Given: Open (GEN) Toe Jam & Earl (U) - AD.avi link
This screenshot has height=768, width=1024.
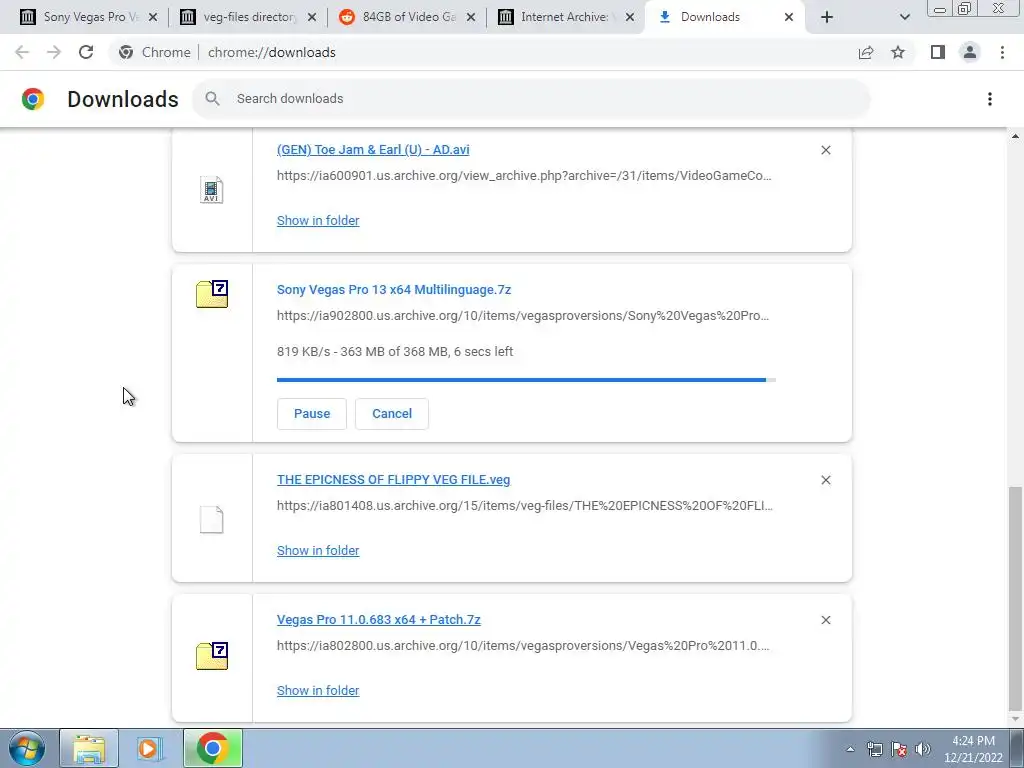Looking at the screenshot, I should 373,150.
